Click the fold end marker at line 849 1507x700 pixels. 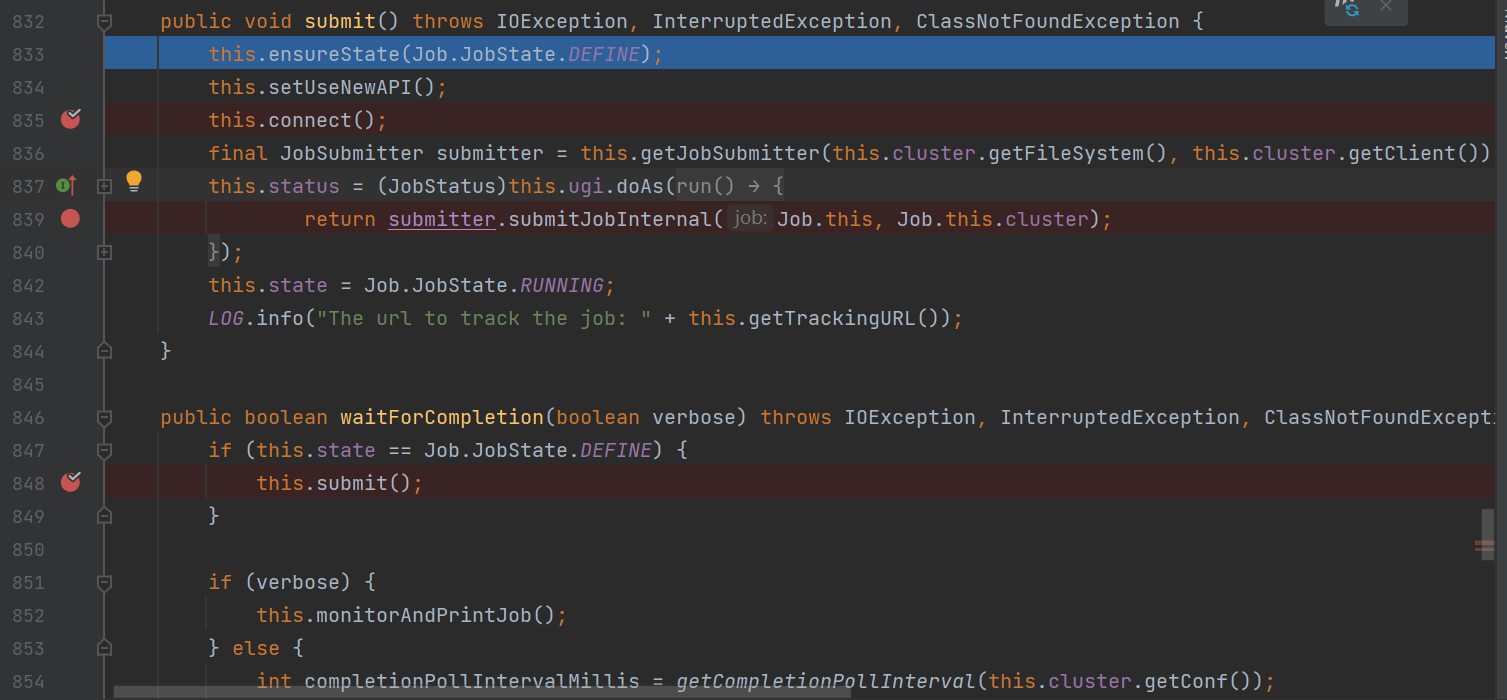pyautogui.click(x=104, y=516)
